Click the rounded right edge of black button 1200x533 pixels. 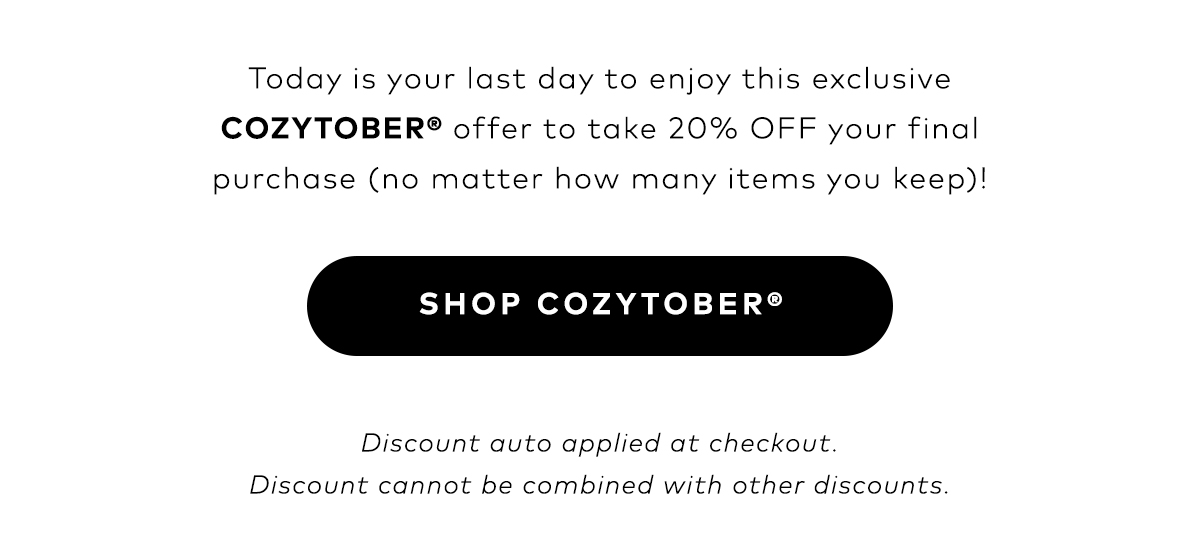(870, 306)
